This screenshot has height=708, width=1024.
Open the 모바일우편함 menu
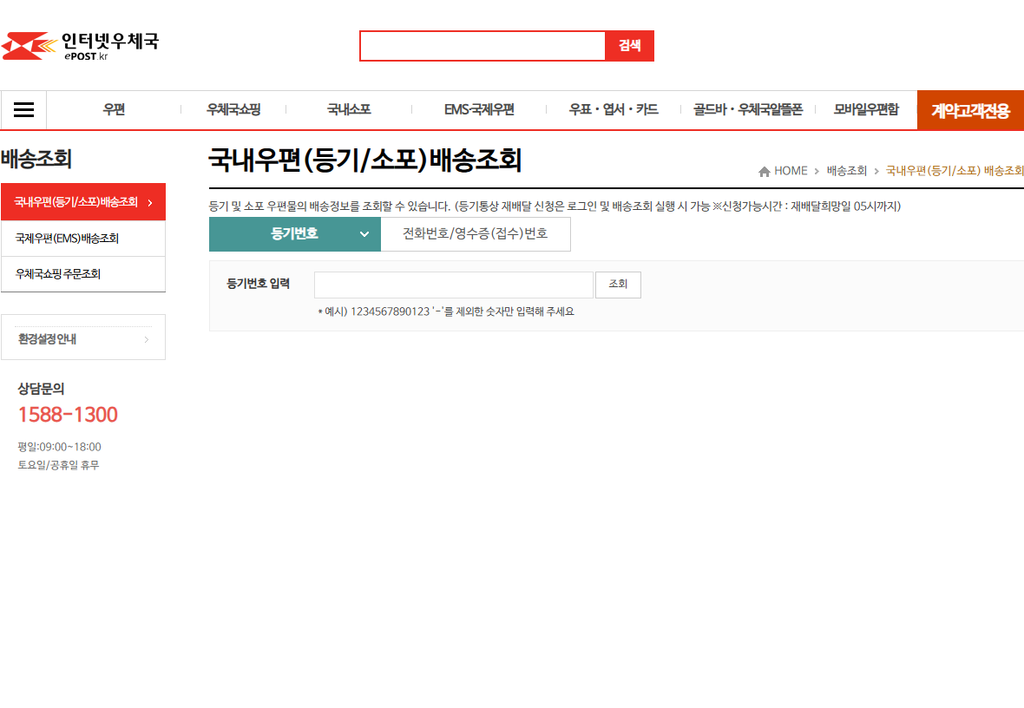[866, 110]
